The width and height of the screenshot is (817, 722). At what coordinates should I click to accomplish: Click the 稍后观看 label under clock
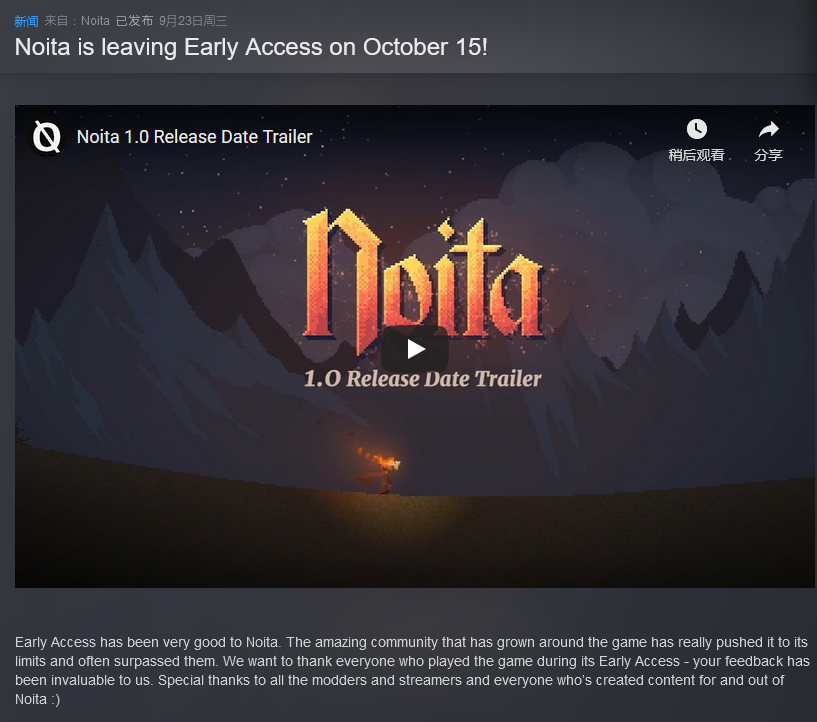click(697, 155)
